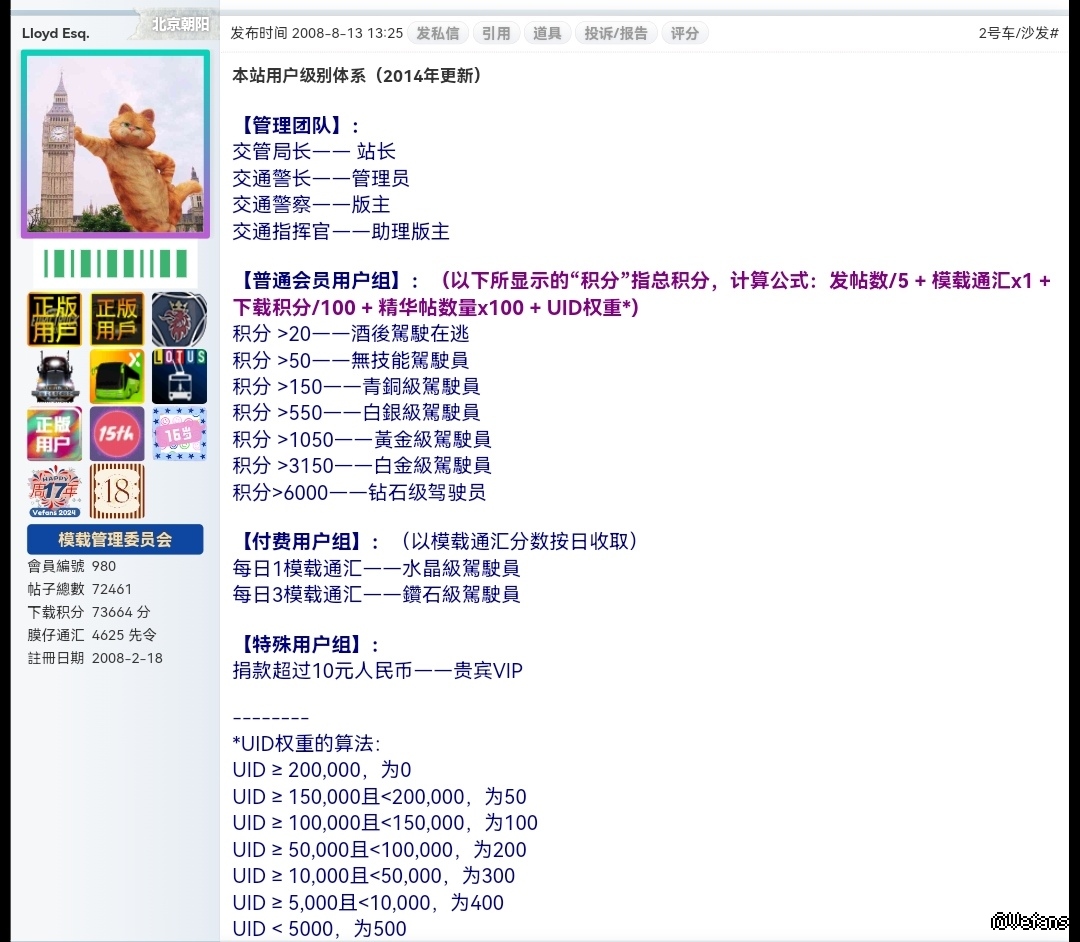Click the 交通警长——管理员 line

321,178
